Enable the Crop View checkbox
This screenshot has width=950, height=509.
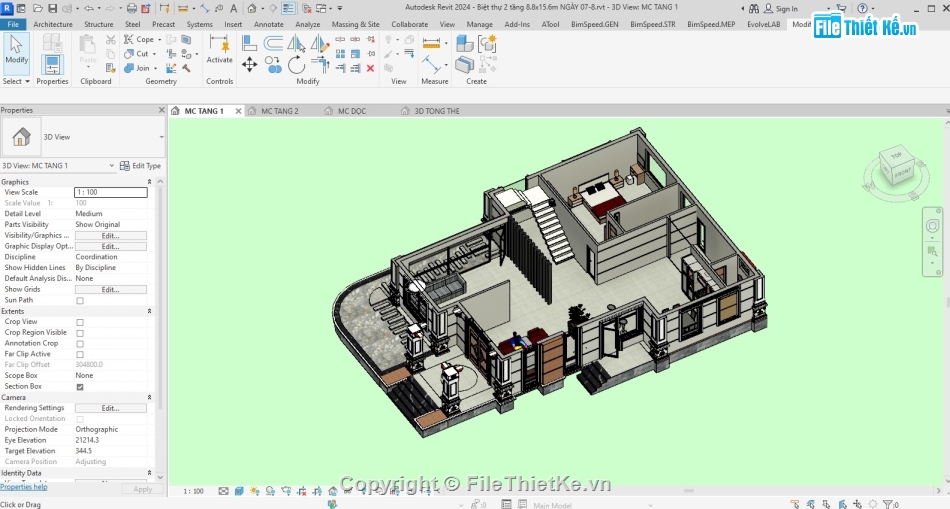(80, 322)
